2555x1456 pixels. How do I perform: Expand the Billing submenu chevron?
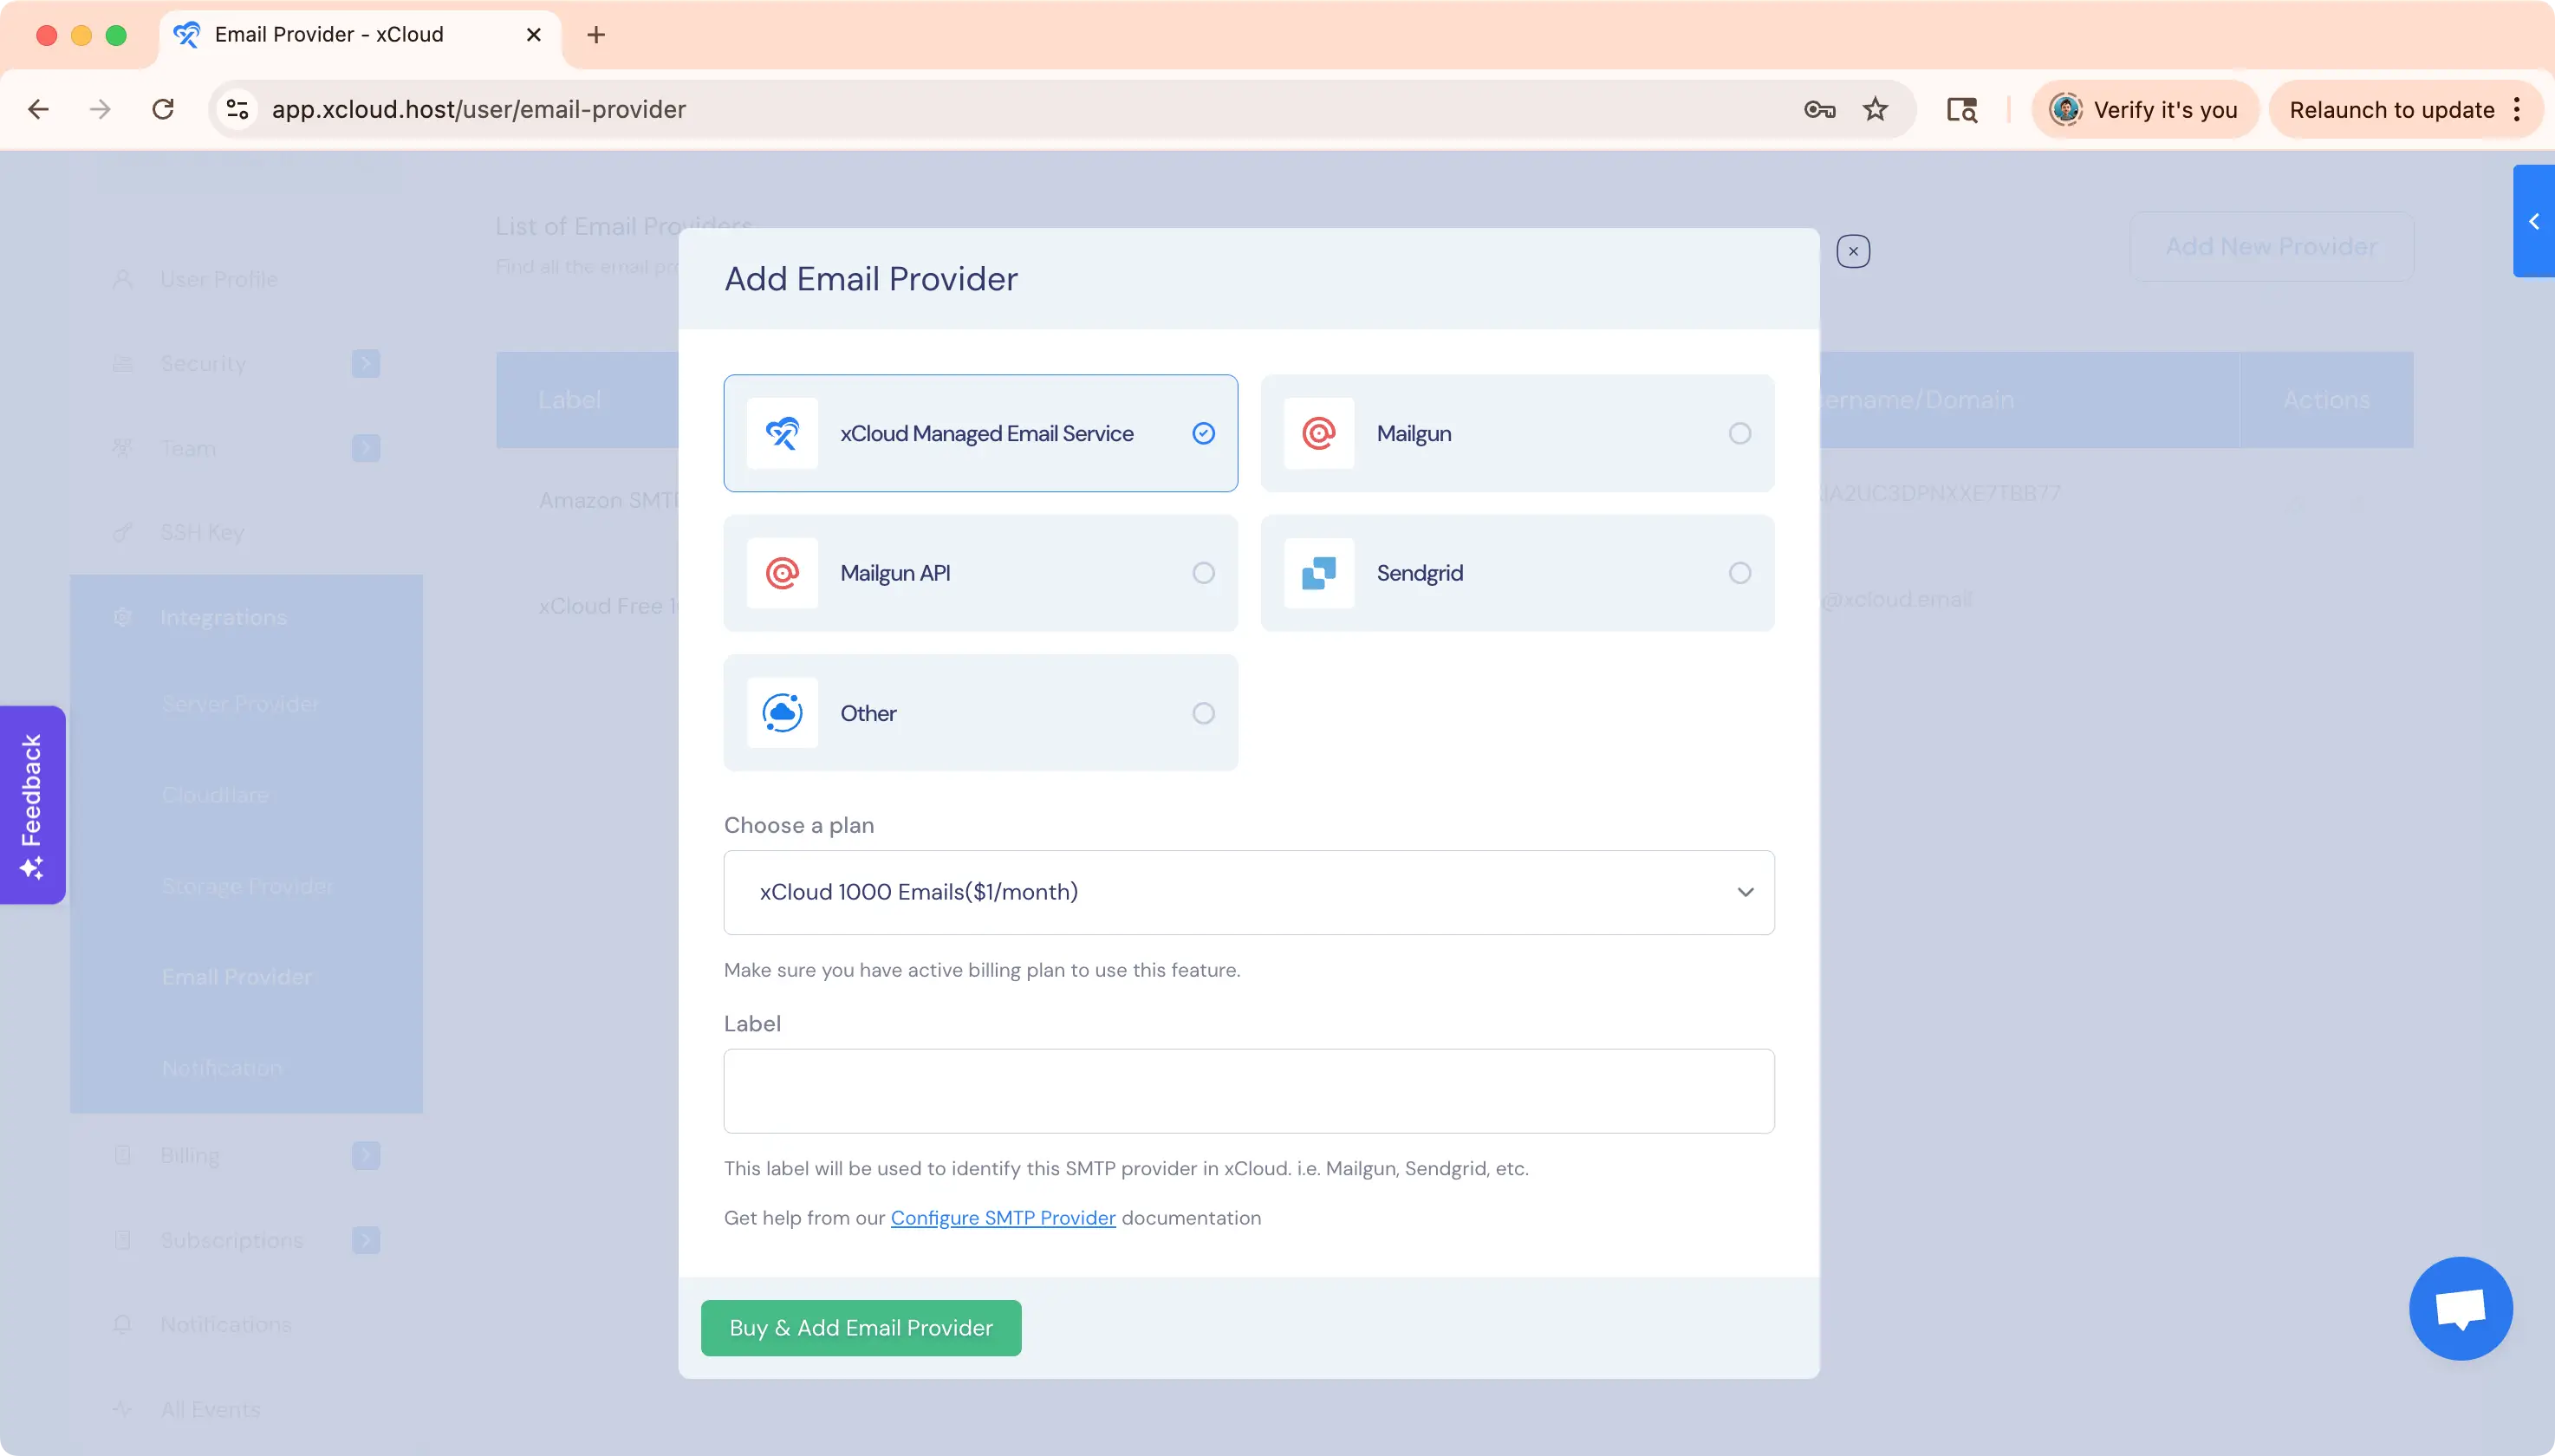tap(366, 1156)
